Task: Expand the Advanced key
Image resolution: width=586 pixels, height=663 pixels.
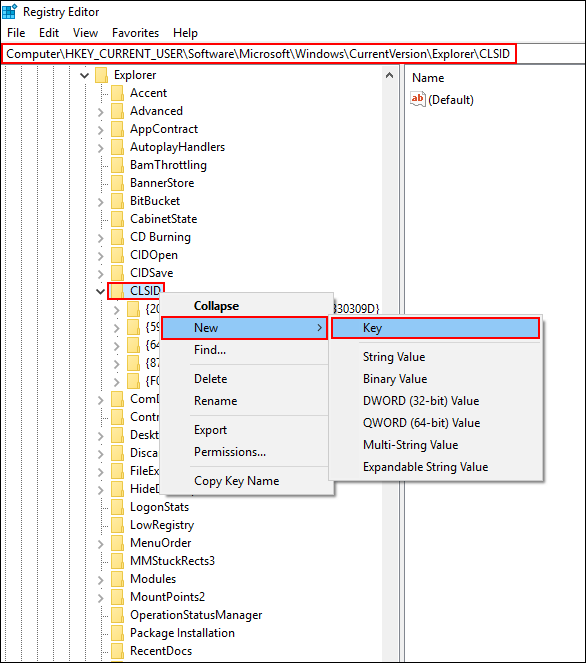Action: (100, 112)
